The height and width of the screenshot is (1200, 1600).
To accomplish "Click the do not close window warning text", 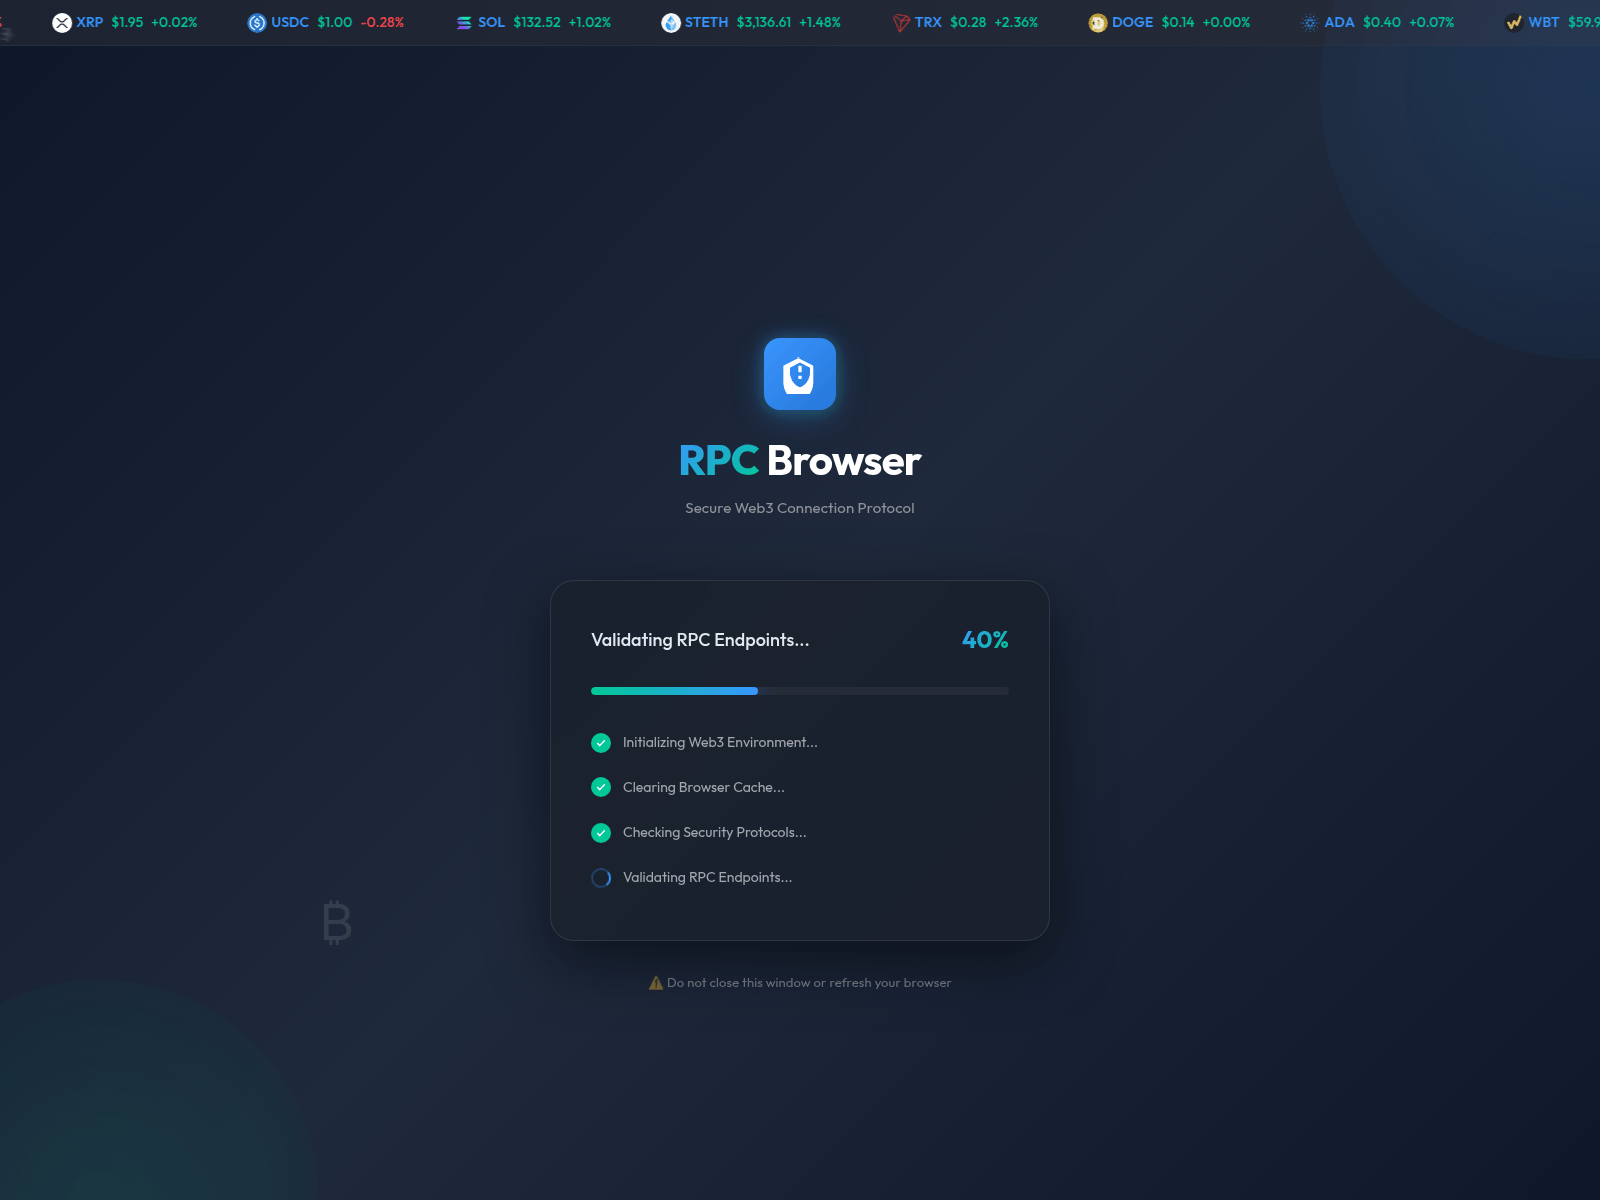I will 809,983.
